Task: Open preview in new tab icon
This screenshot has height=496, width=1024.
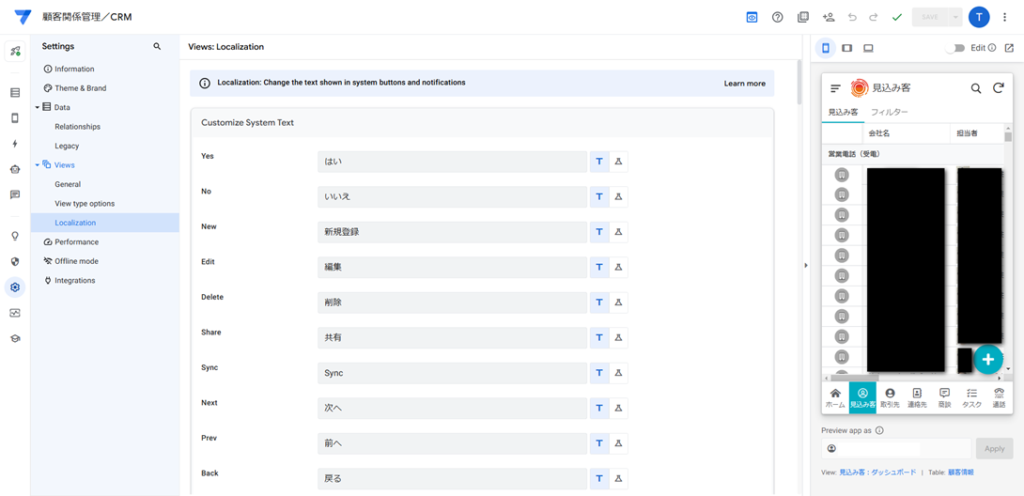Action: click(1009, 48)
